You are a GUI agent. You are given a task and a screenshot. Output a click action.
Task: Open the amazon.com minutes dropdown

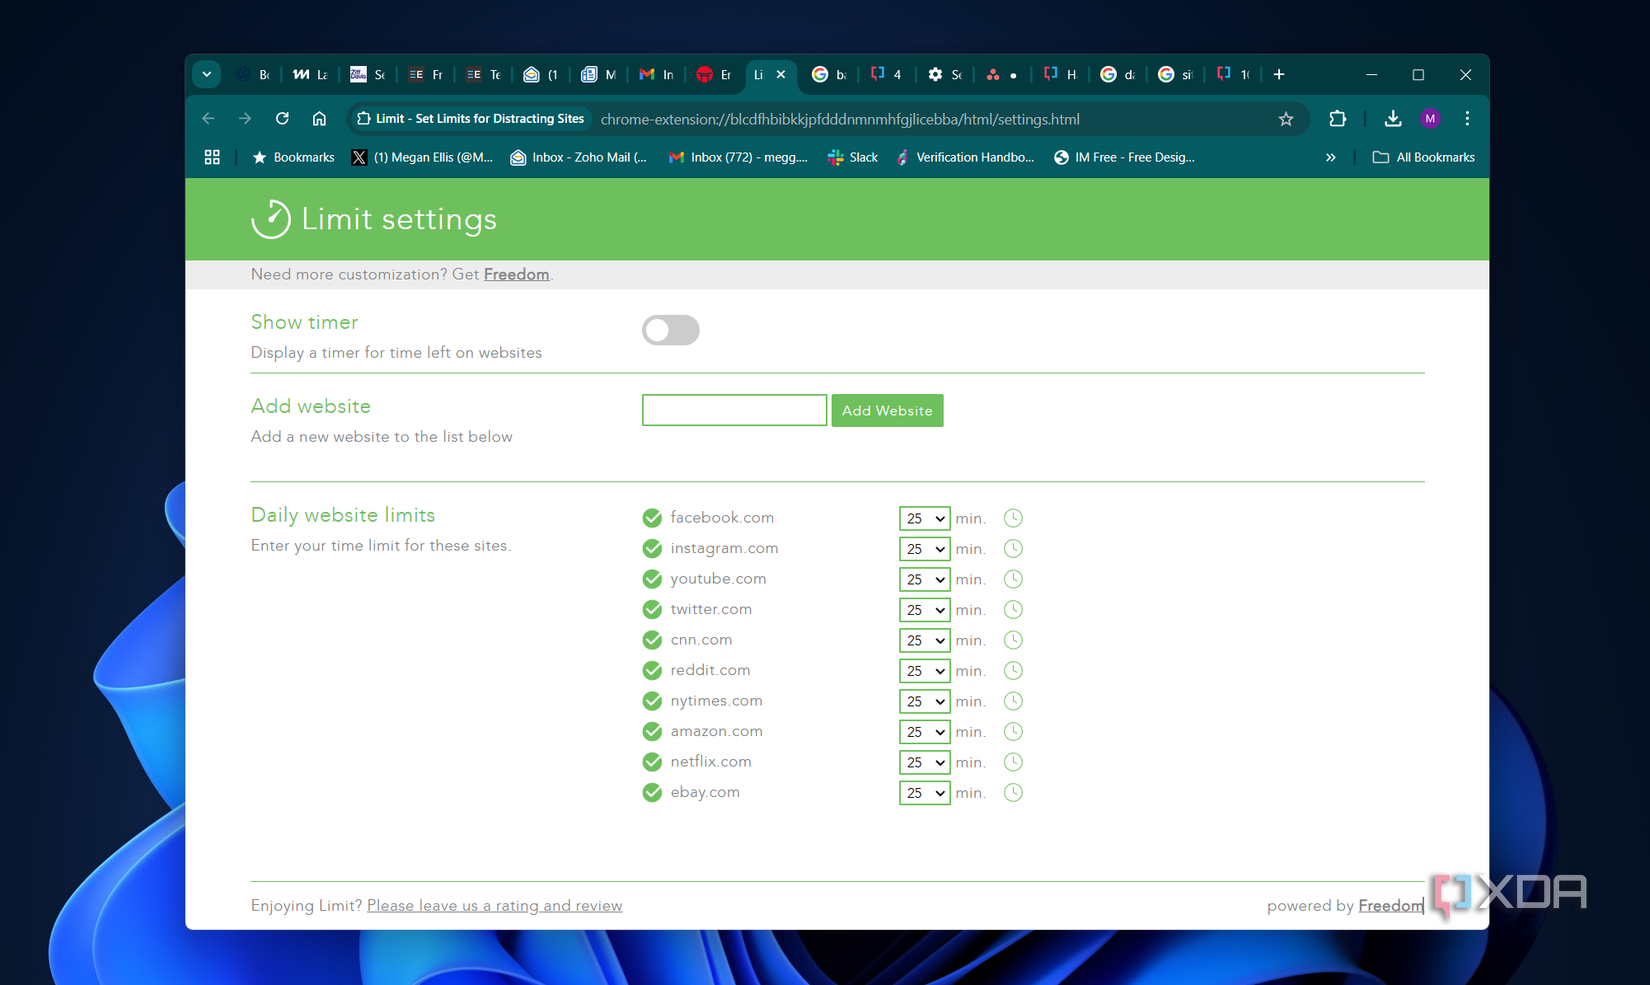924,732
